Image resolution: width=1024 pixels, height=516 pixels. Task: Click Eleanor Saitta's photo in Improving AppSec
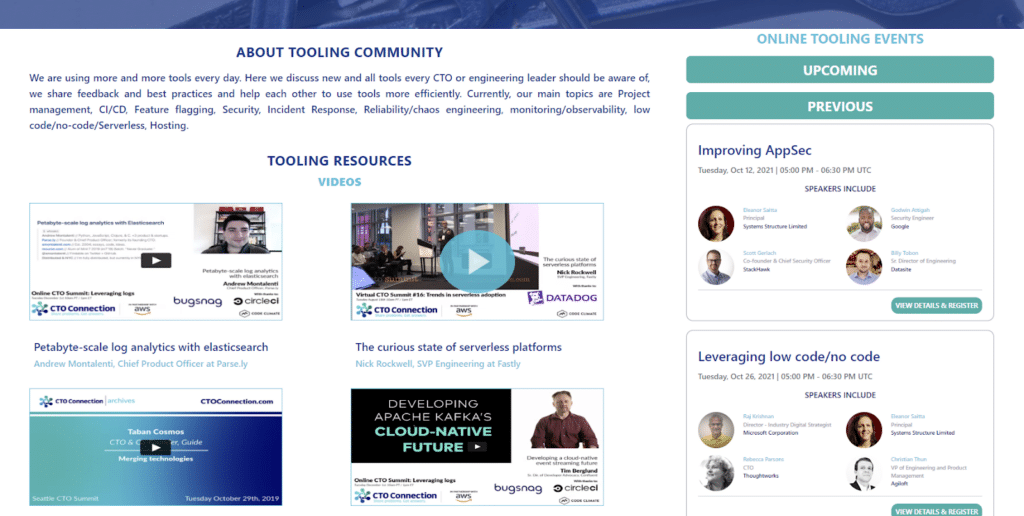tap(716, 223)
